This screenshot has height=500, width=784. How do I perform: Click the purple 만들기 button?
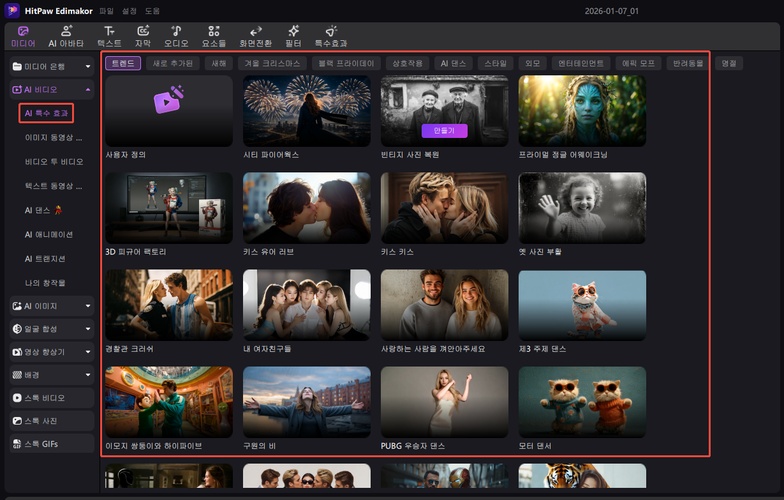coord(444,131)
